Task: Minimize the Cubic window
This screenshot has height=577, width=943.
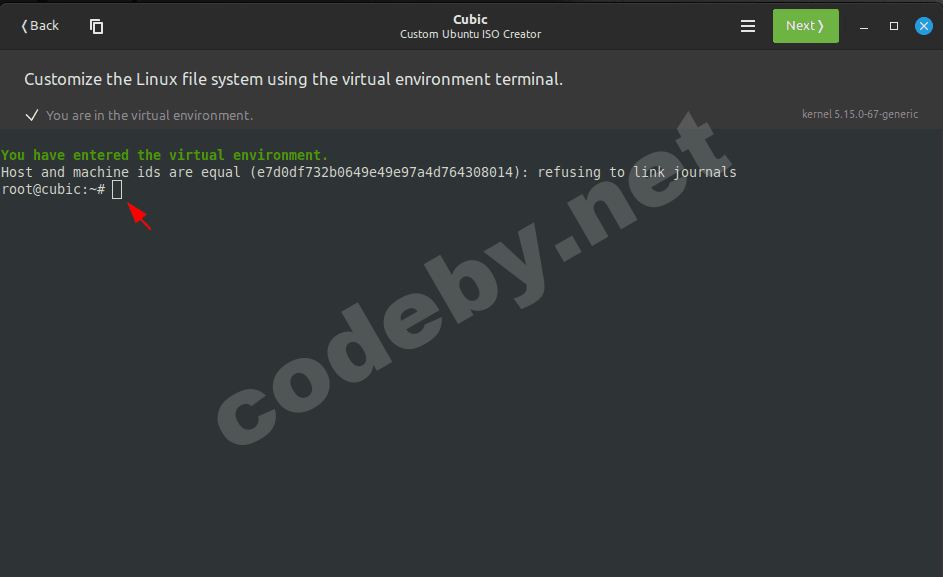Action: [864, 26]
